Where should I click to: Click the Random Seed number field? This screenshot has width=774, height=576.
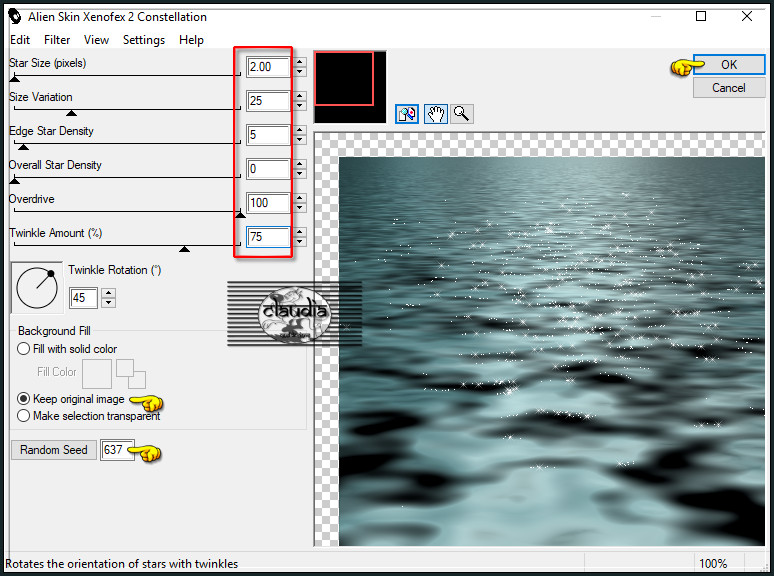point(117,450)
